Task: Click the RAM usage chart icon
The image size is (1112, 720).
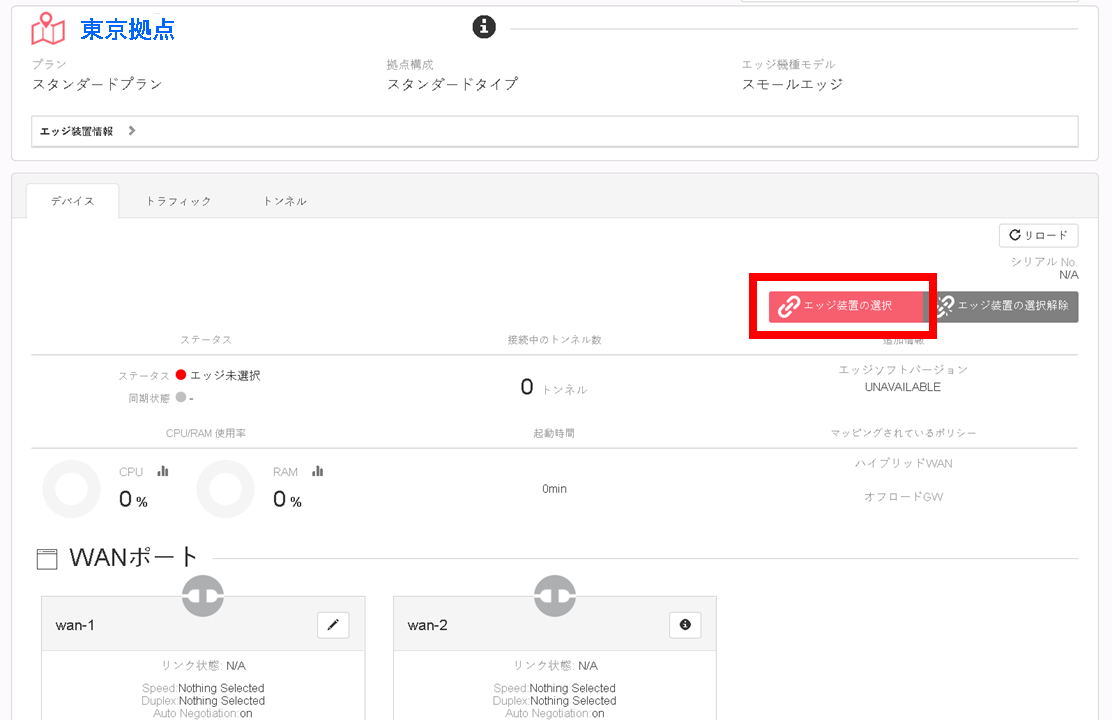Action: coord(318,471)
